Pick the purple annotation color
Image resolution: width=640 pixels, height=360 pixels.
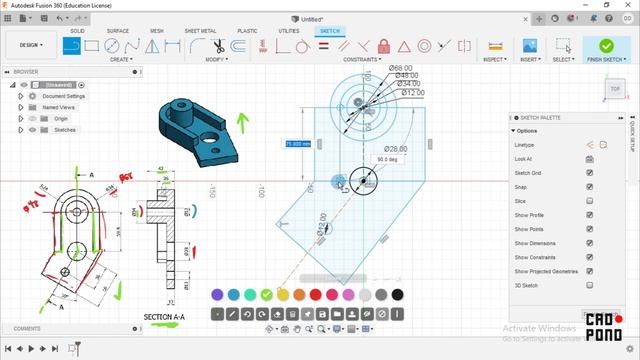tap(217, 294)
